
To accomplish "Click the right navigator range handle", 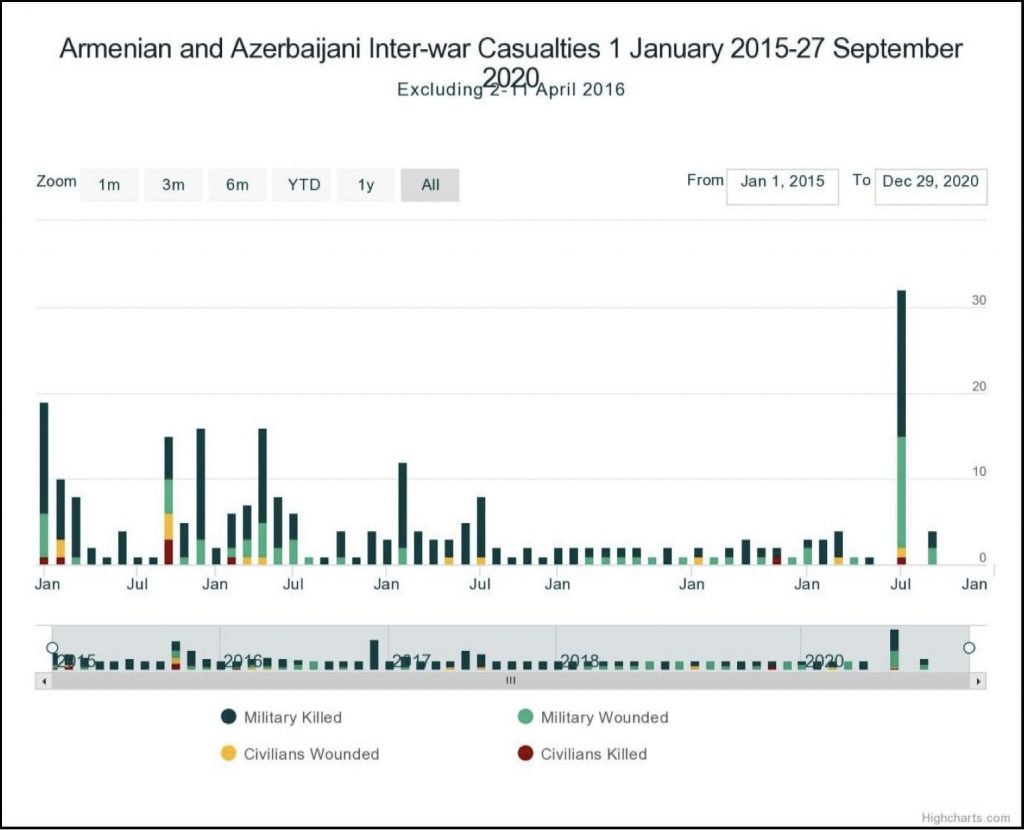I will pyautogui.click(x=968, y=648).
